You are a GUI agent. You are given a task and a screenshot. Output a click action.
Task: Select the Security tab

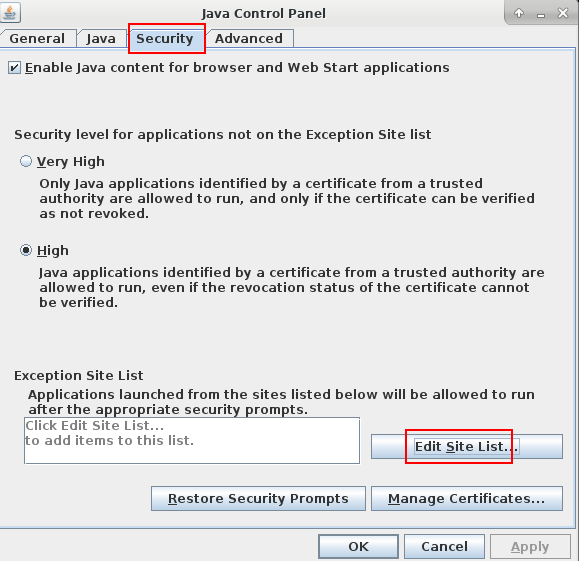click(165, 38)
